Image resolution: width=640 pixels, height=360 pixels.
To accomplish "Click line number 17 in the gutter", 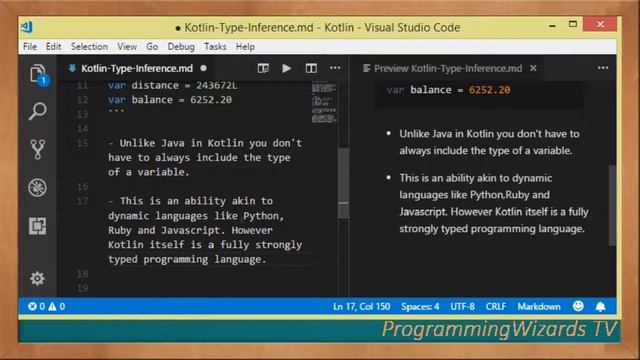I will coord(82,201).
